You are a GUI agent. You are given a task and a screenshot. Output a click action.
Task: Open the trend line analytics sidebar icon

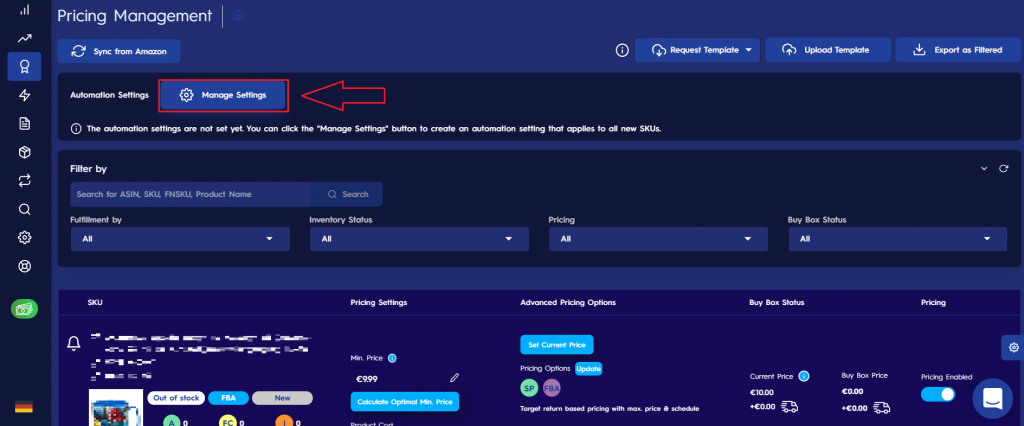pyautogui.click(x=25, y=39)
